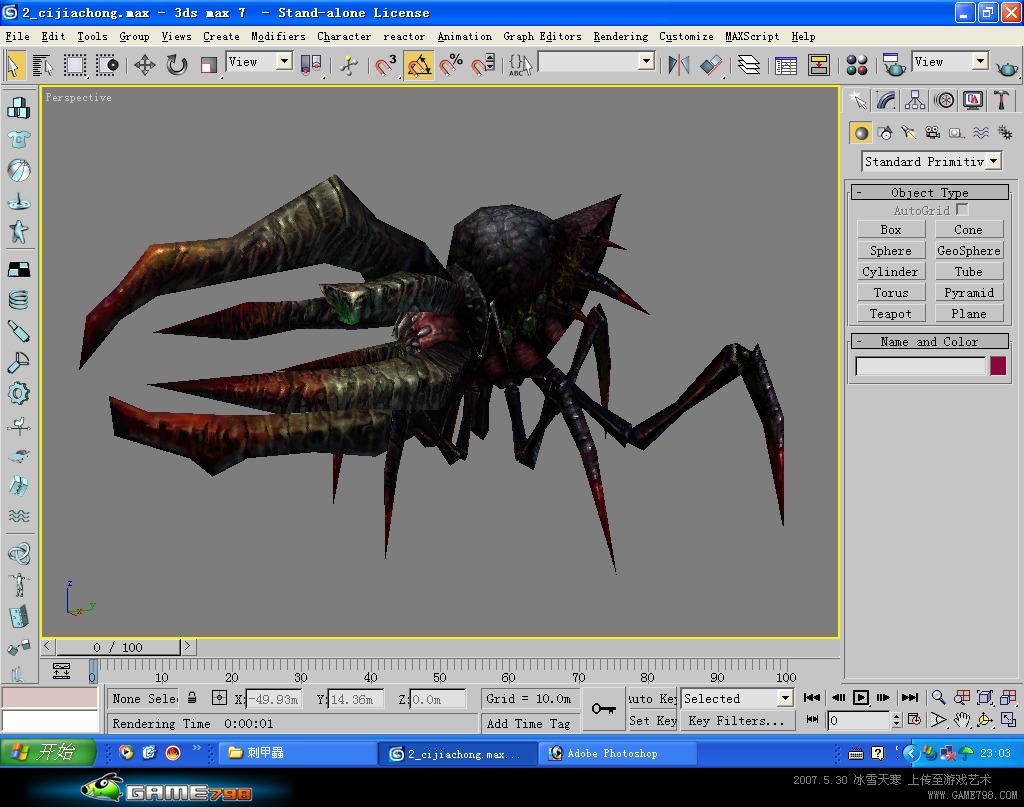Open the Key Filters dialog
Viewport: 1024px width, 807px height.
click(737, 721)
